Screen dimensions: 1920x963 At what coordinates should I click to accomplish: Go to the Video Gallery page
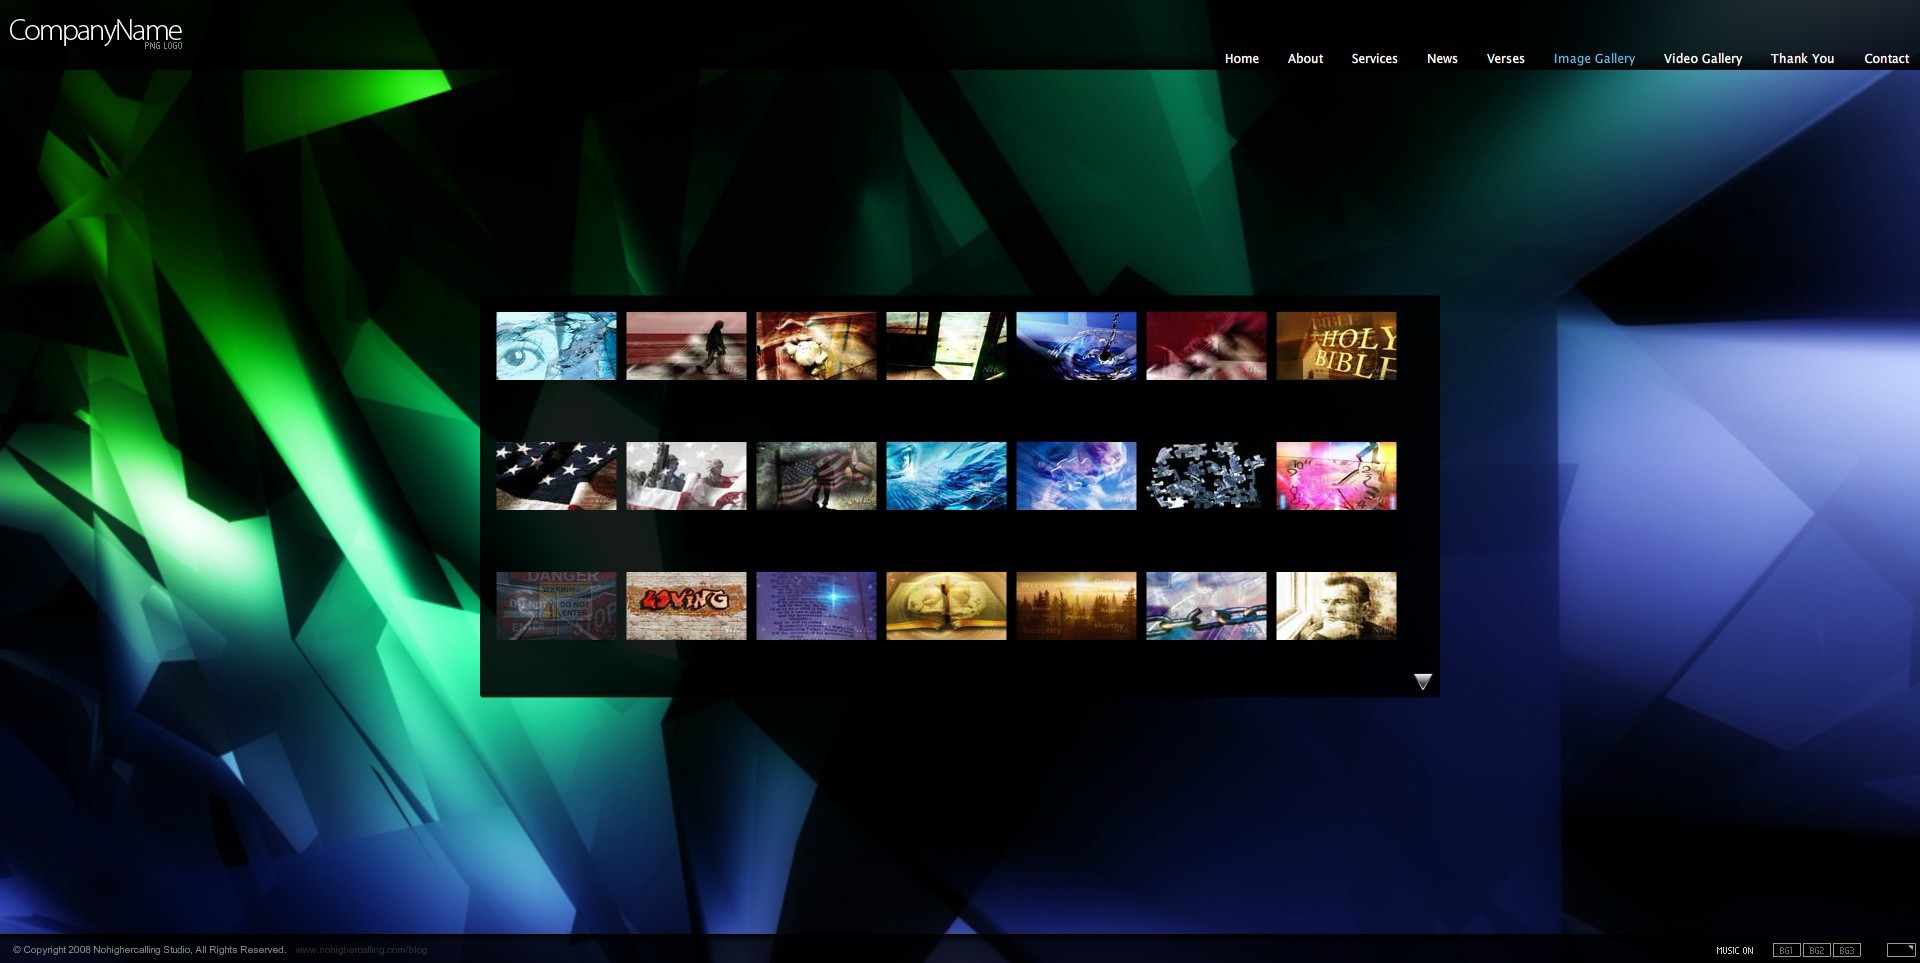(x=1702, y=59)
